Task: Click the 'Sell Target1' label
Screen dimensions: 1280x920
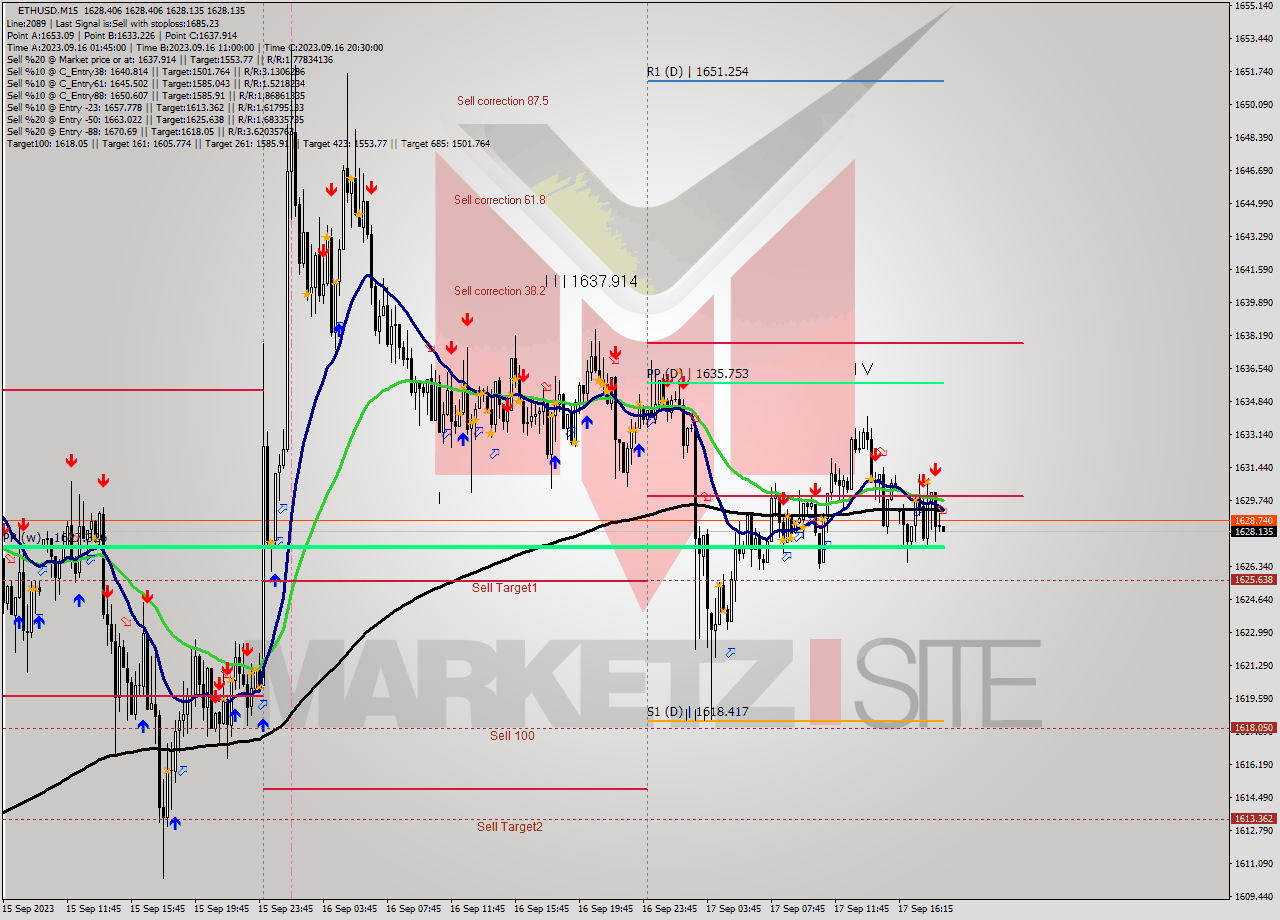Action: pyautogui.click(x=504, y=588)
